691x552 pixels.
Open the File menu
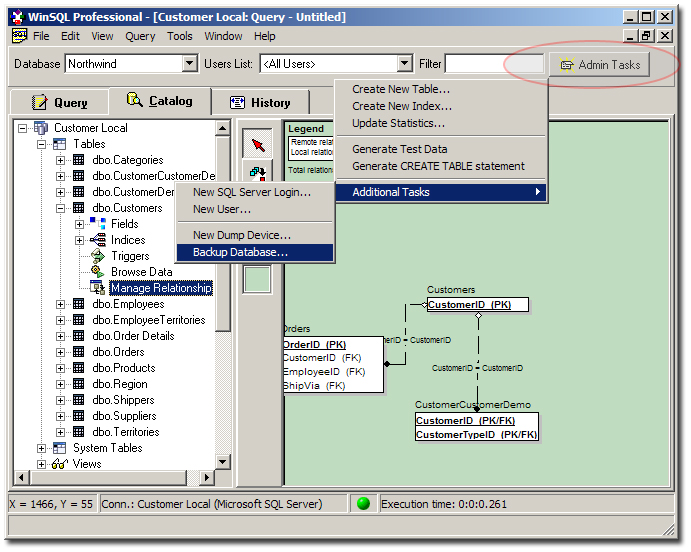pyautogui.click(x=41, y=36)
